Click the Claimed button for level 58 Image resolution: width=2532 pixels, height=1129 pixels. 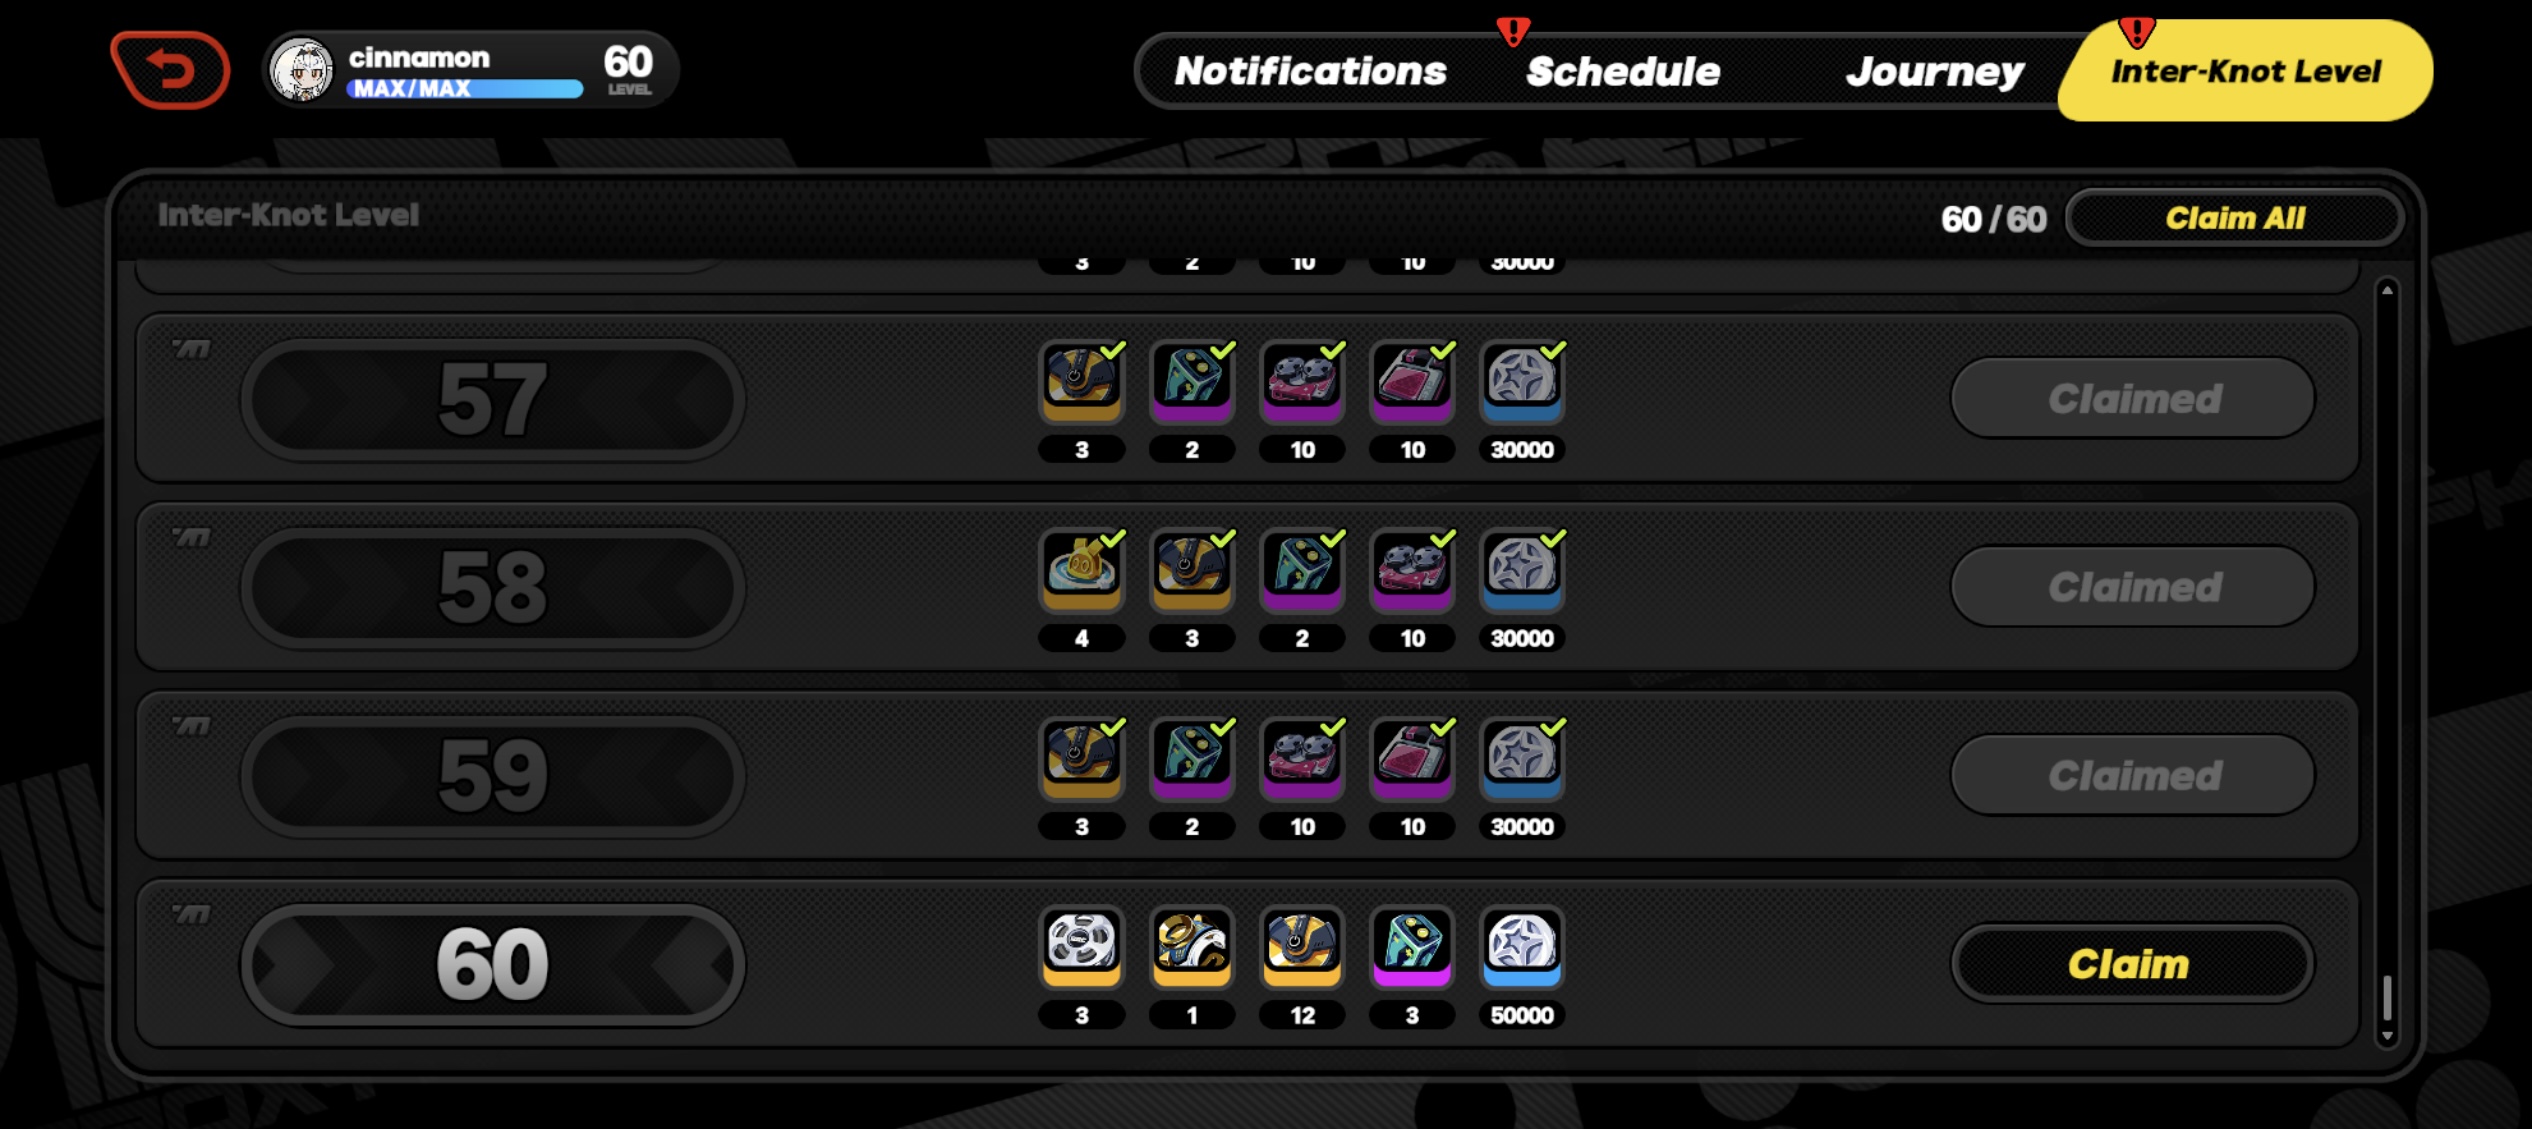(x=2132, y=587)
